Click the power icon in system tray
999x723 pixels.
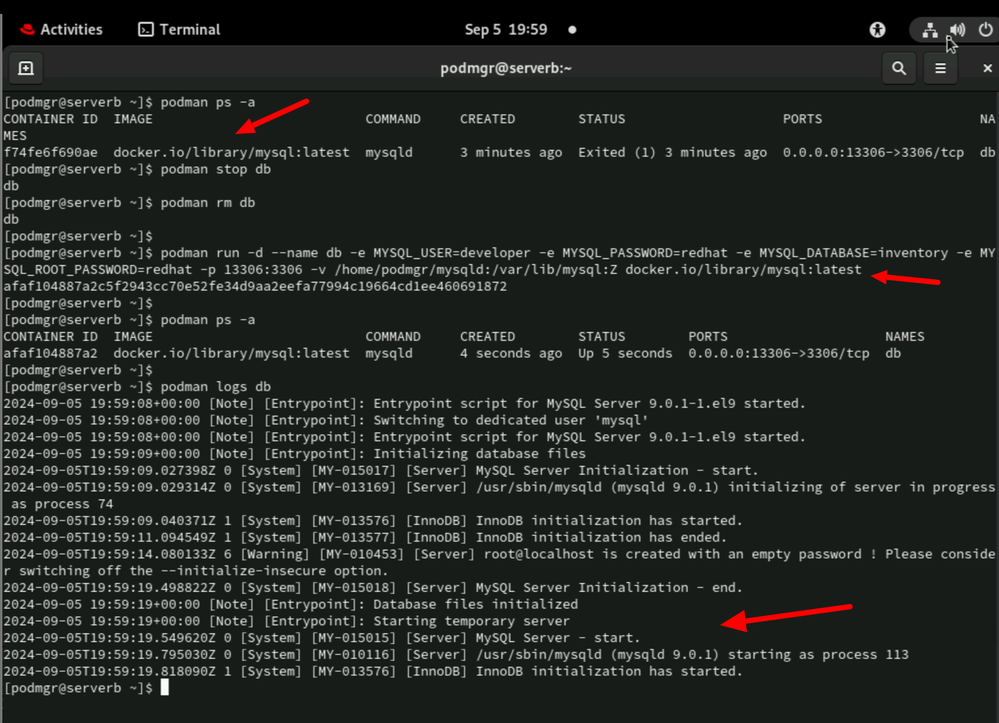[983, 30]
